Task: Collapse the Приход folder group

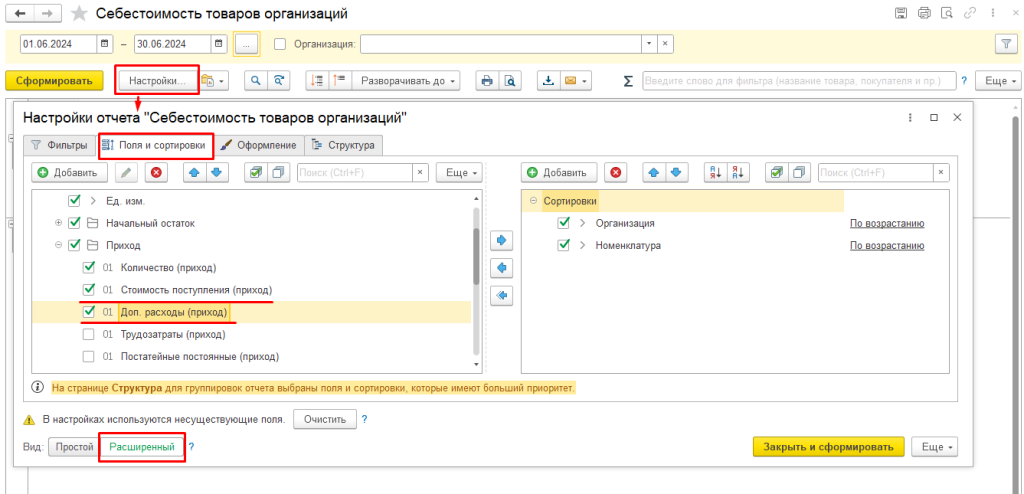Action: (x=59, y=245)
